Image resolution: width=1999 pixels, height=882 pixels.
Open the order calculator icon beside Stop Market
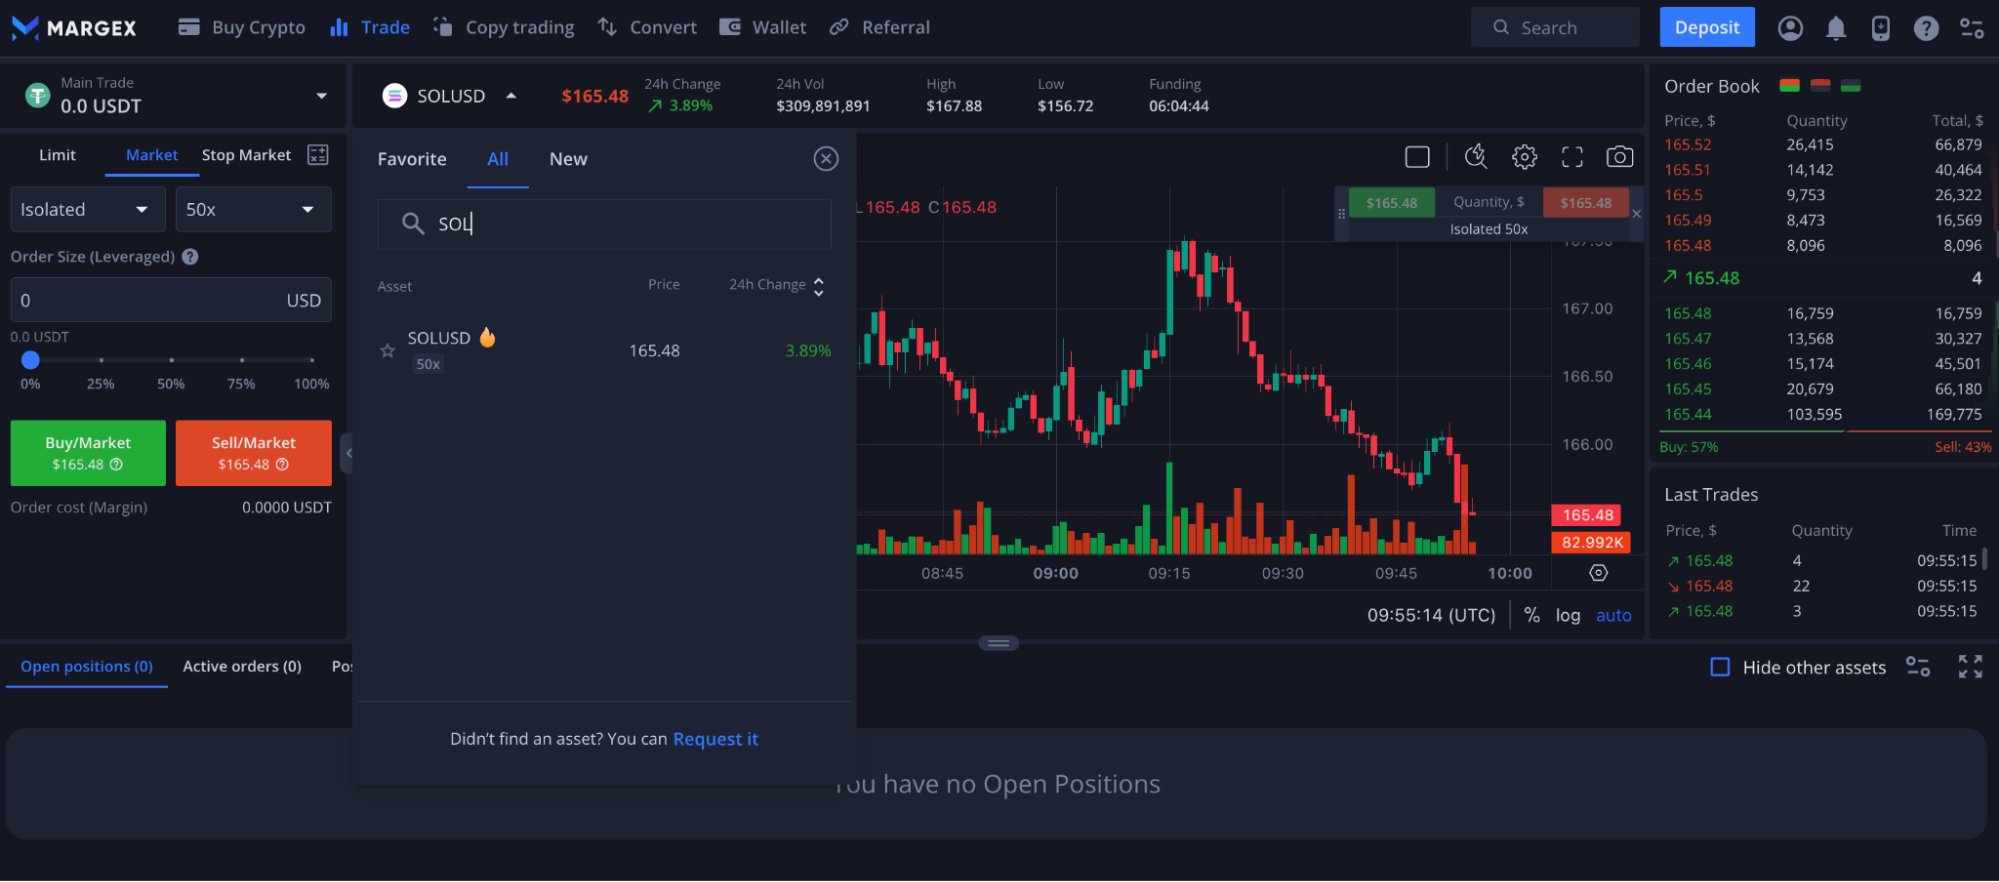tap(318, 155)
